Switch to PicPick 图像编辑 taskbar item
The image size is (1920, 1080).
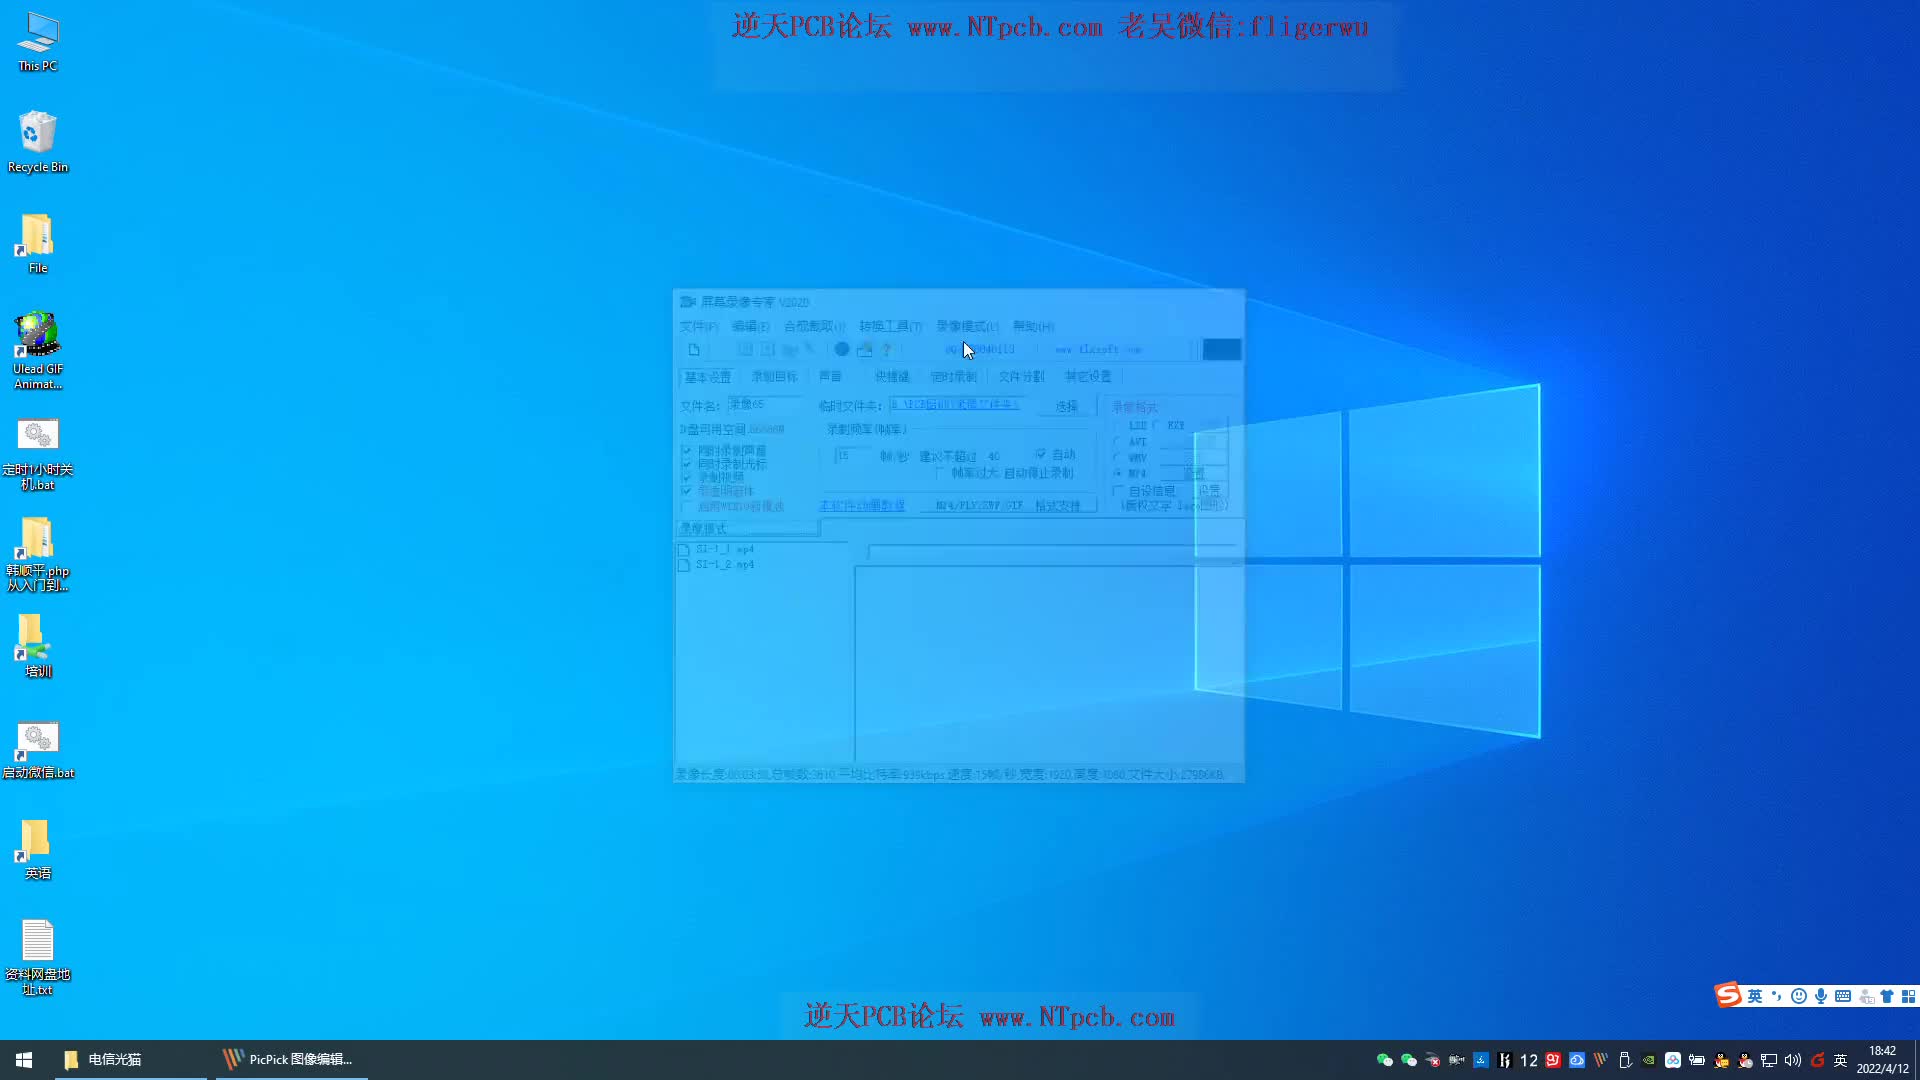click(x=292, y=1059)
